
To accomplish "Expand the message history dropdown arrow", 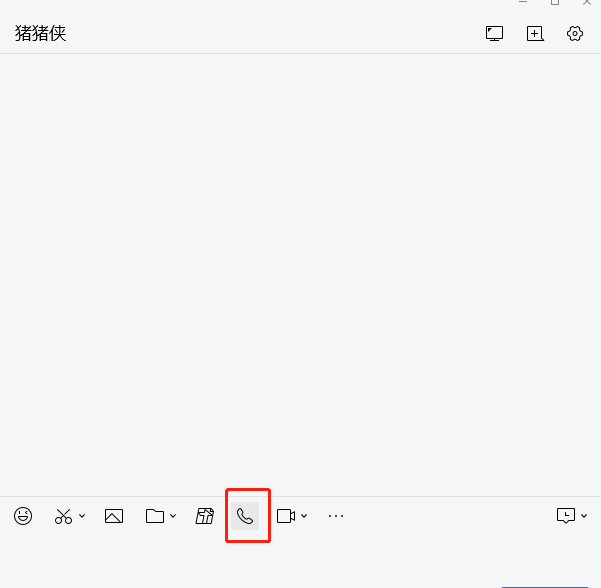I will click(x=584, y=516).
